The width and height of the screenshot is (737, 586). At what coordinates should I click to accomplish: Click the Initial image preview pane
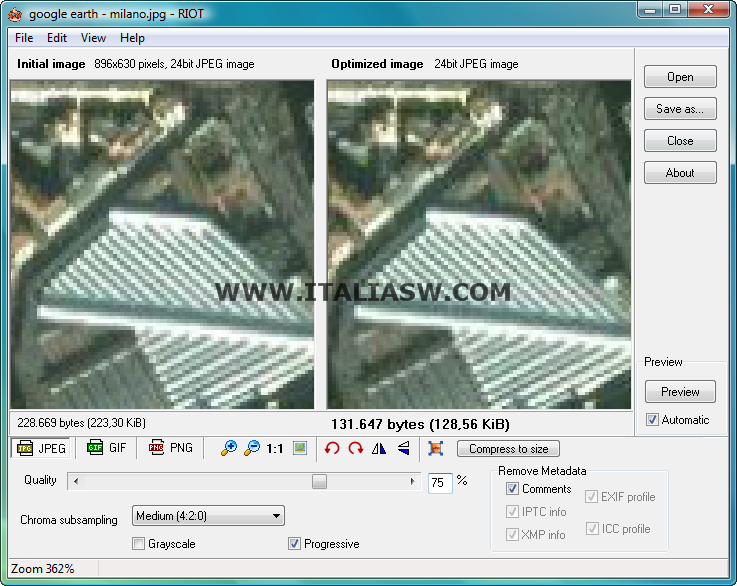point(162,244)
